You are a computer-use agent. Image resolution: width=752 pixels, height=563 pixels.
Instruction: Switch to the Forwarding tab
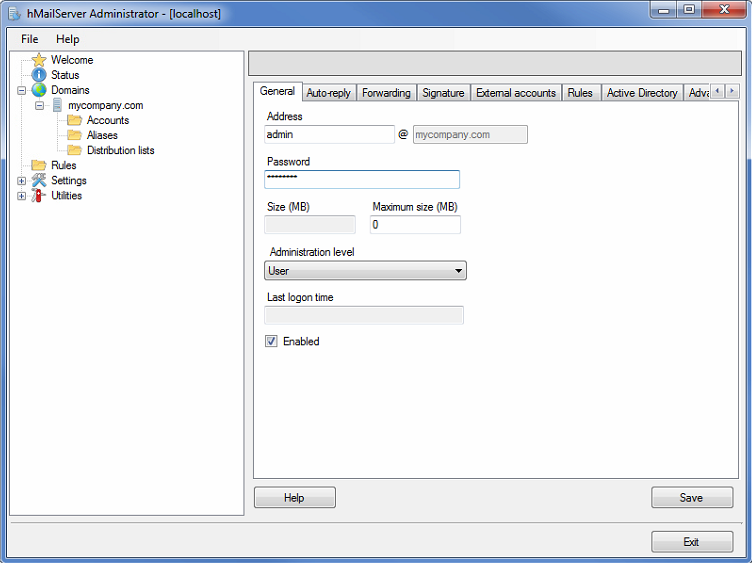[x=386, y=93]
